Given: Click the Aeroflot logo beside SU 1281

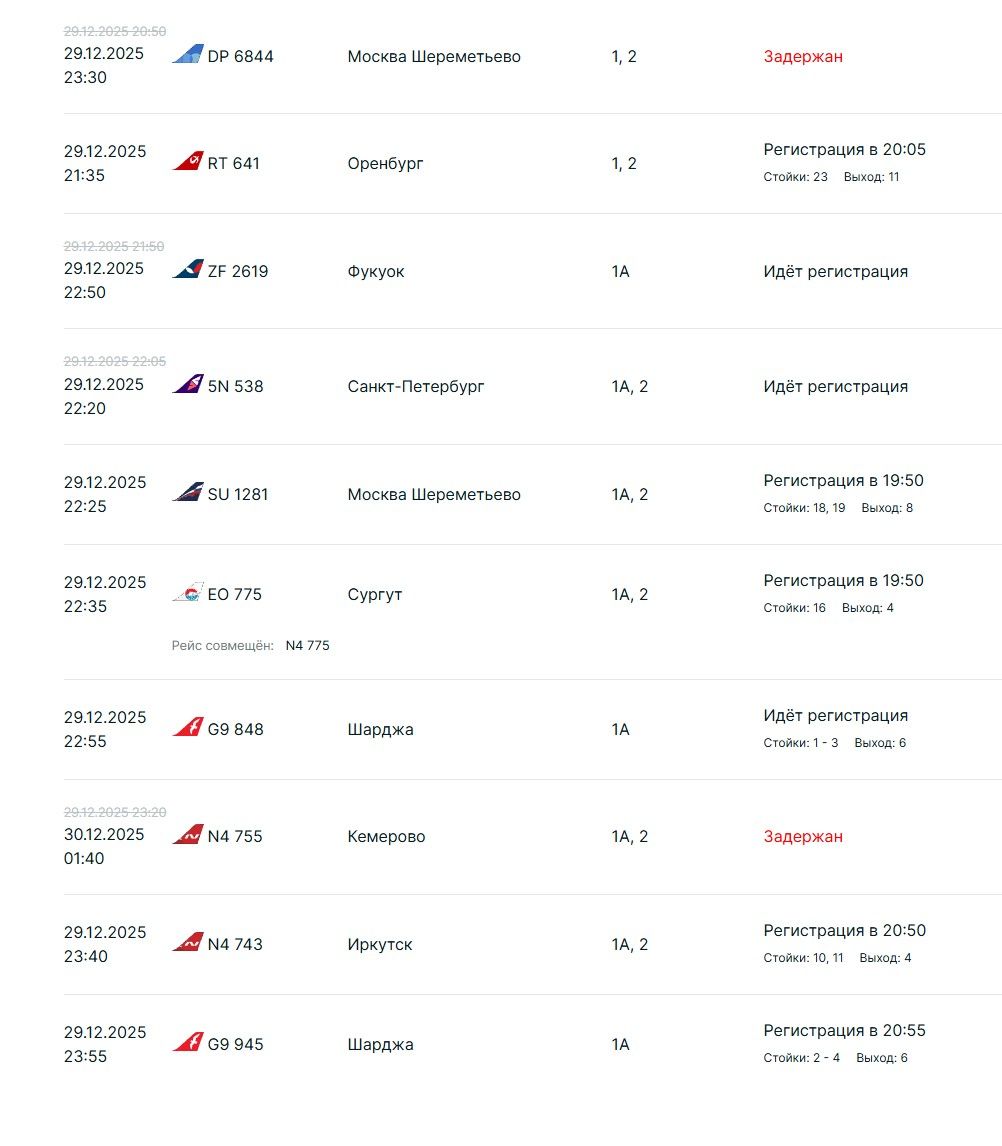Looking at the screenshot, I should click(x=187, y=493).
